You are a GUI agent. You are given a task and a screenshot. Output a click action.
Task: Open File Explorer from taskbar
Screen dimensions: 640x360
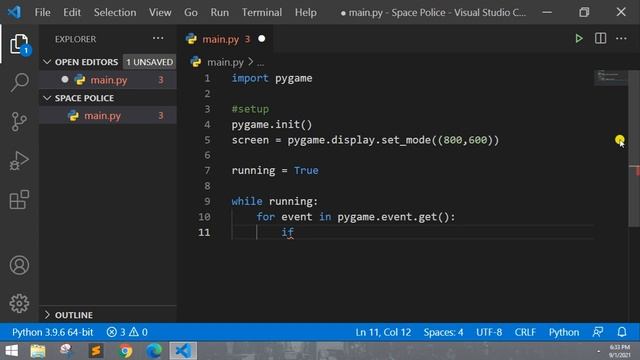click(38, 351)
